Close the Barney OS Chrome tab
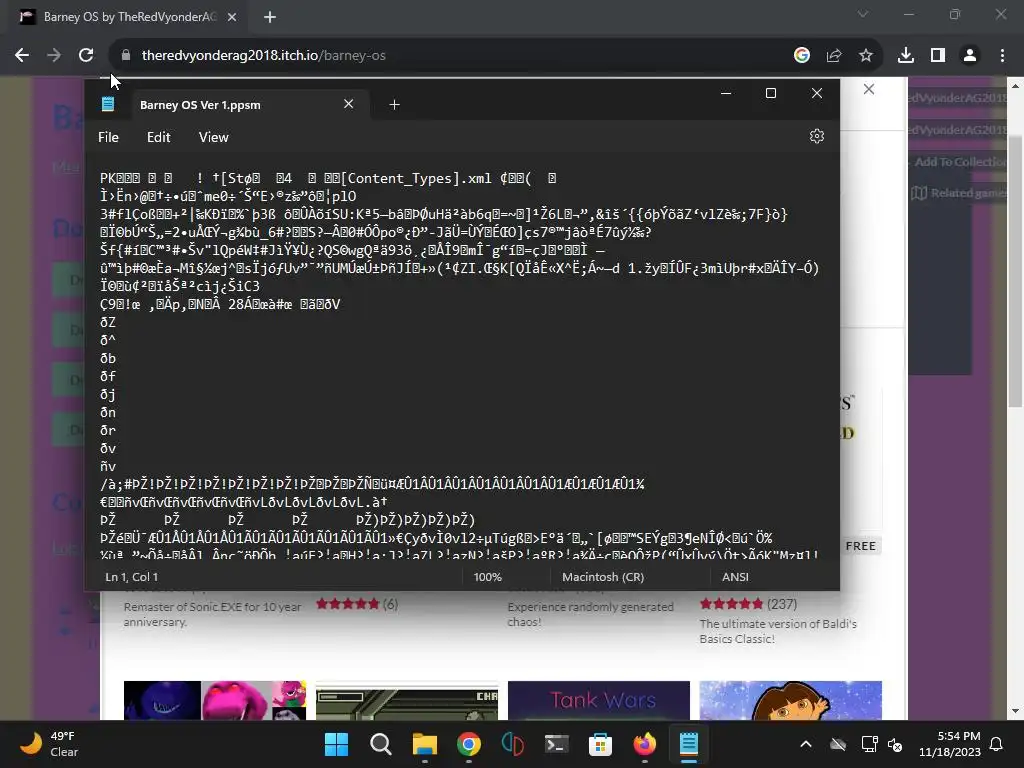 (x=232, y=17)
